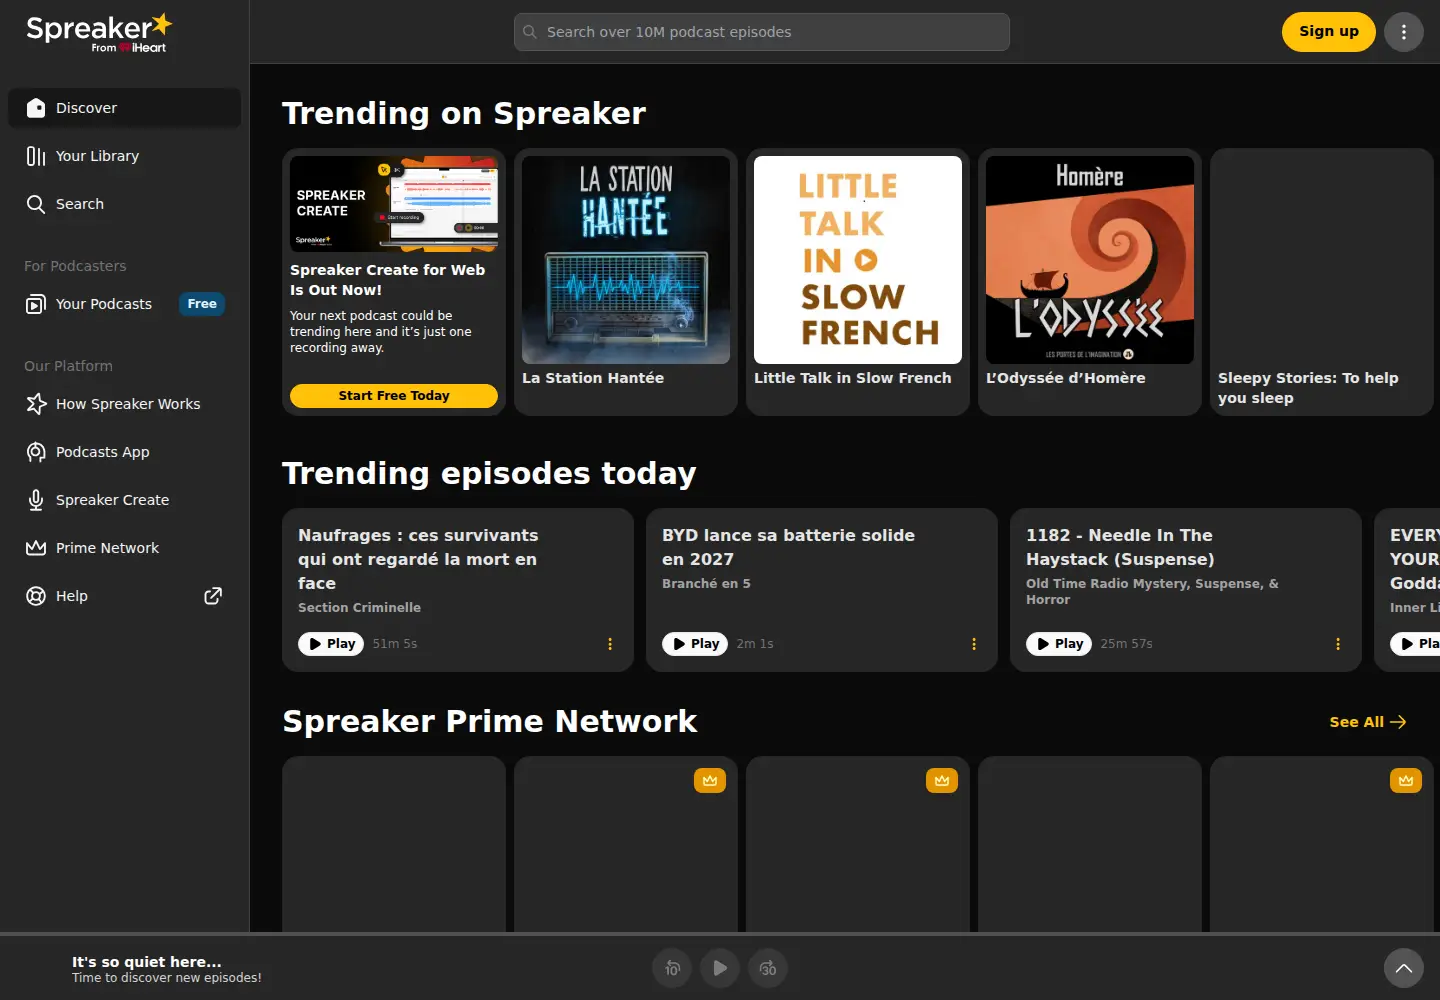The image size is (1440, 1000).
Task: Click the Sign up button
Action: pyautogui.click(x=1329, y=32)
